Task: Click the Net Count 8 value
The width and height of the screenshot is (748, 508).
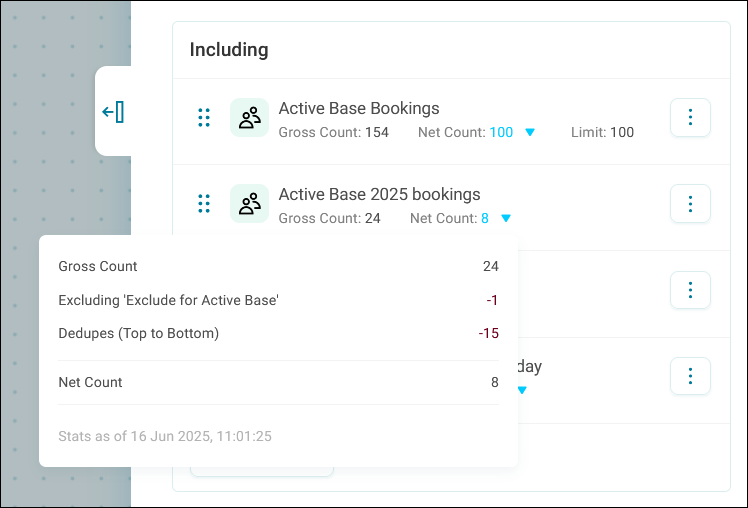Action: coord(485,218)
